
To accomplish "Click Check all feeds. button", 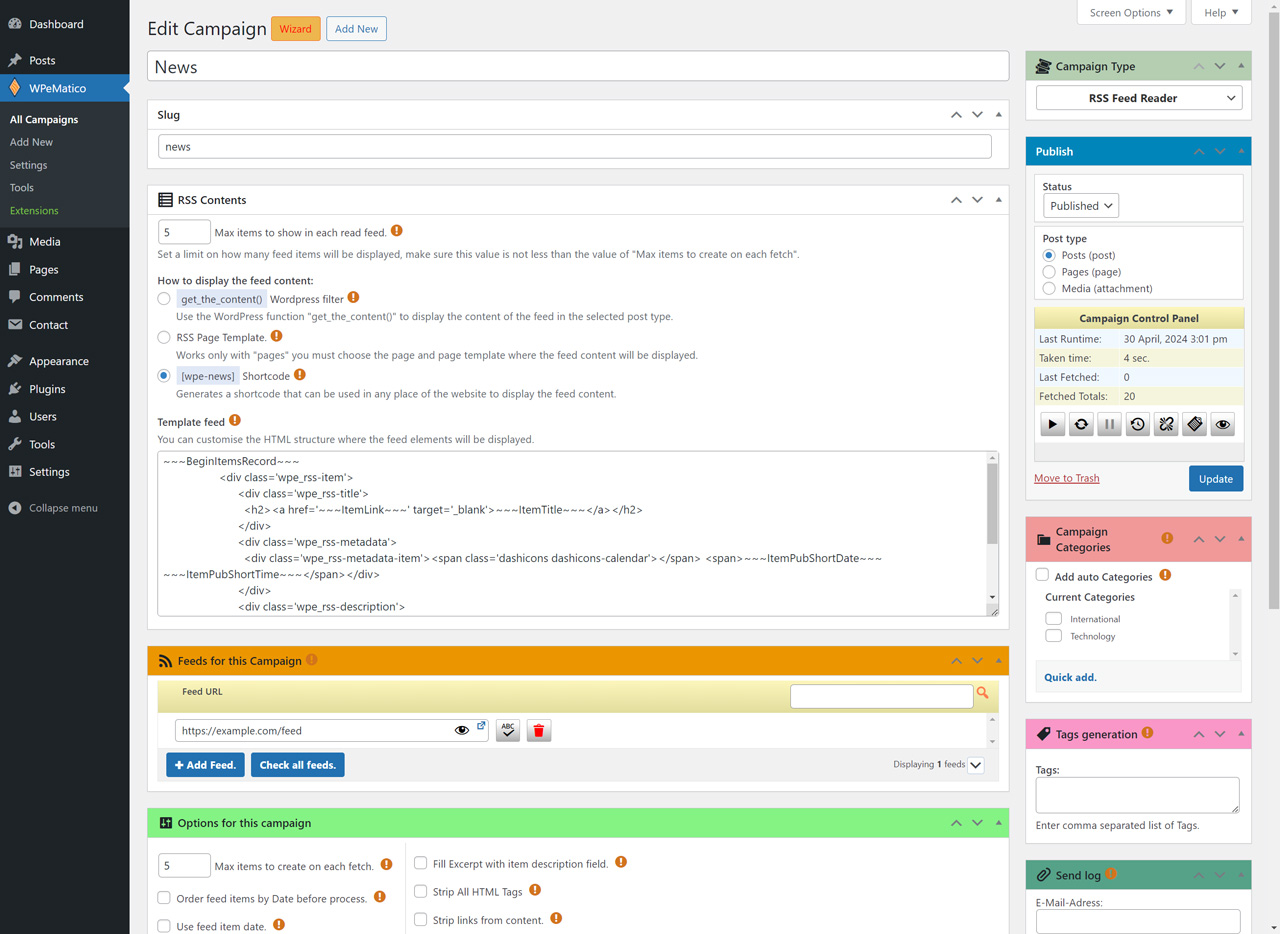I will (298, 765).
